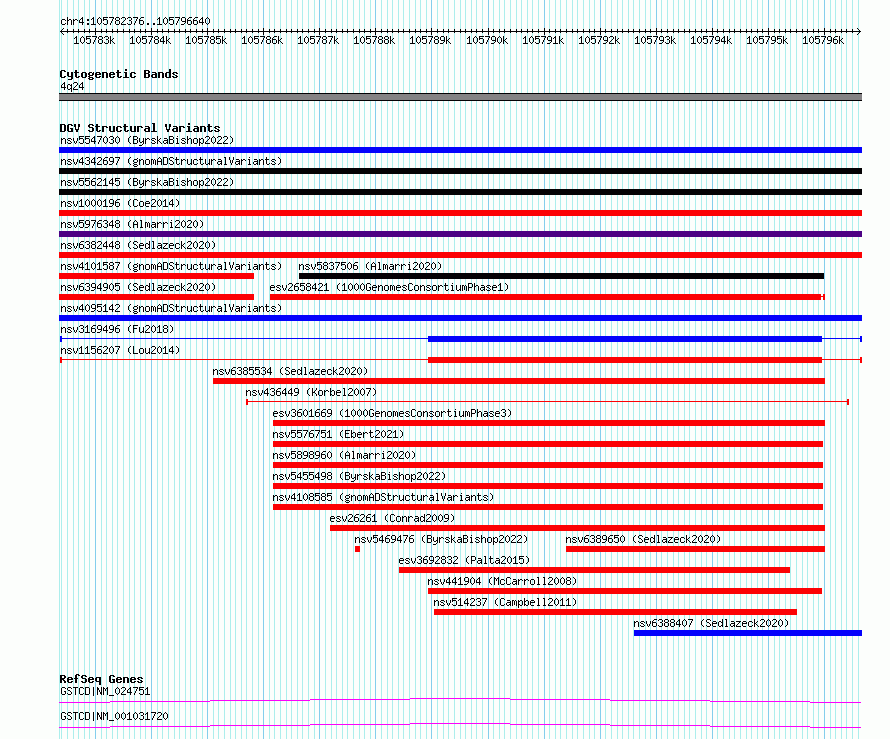
Task: Click the 105783k ruler tick label
Action: pyautogui.click(x=94, y=40)
